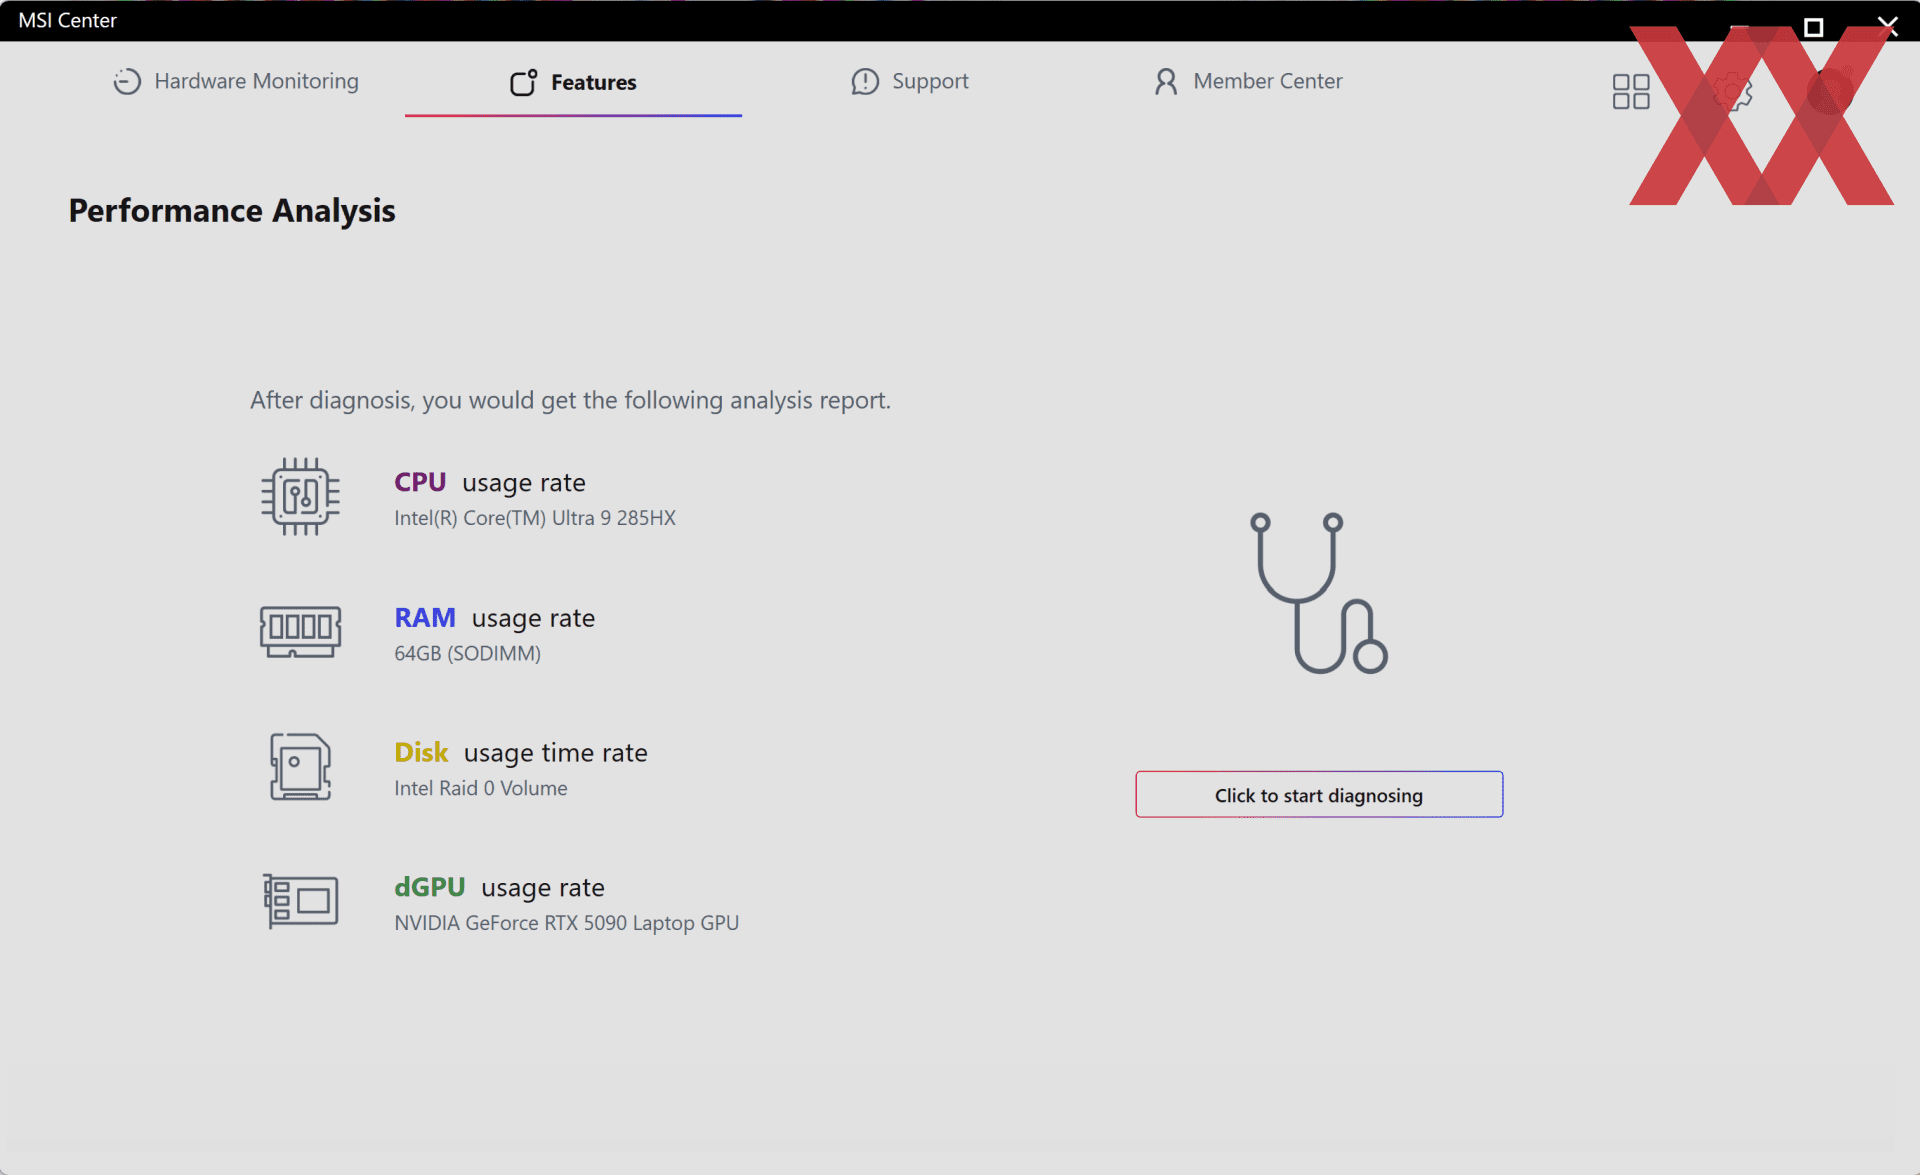Close the MSI Center window

click(1887, 26)
